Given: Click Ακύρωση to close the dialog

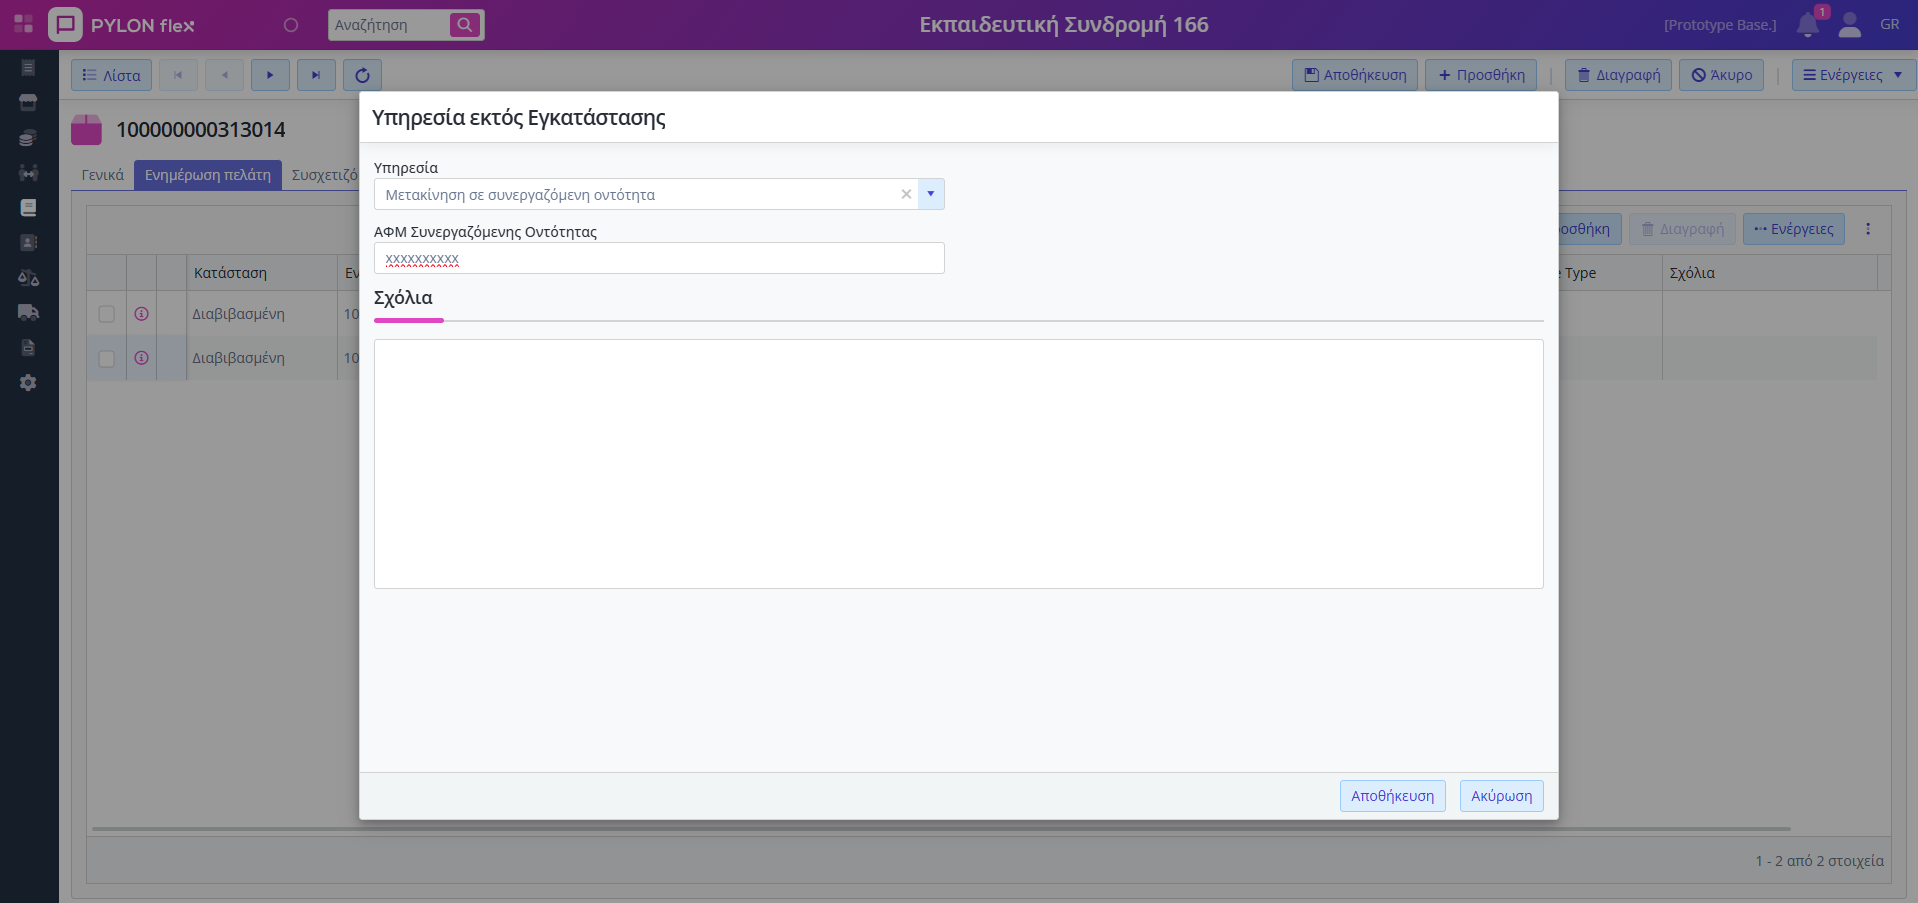Looking at the screenshot, I should 1501,796.
